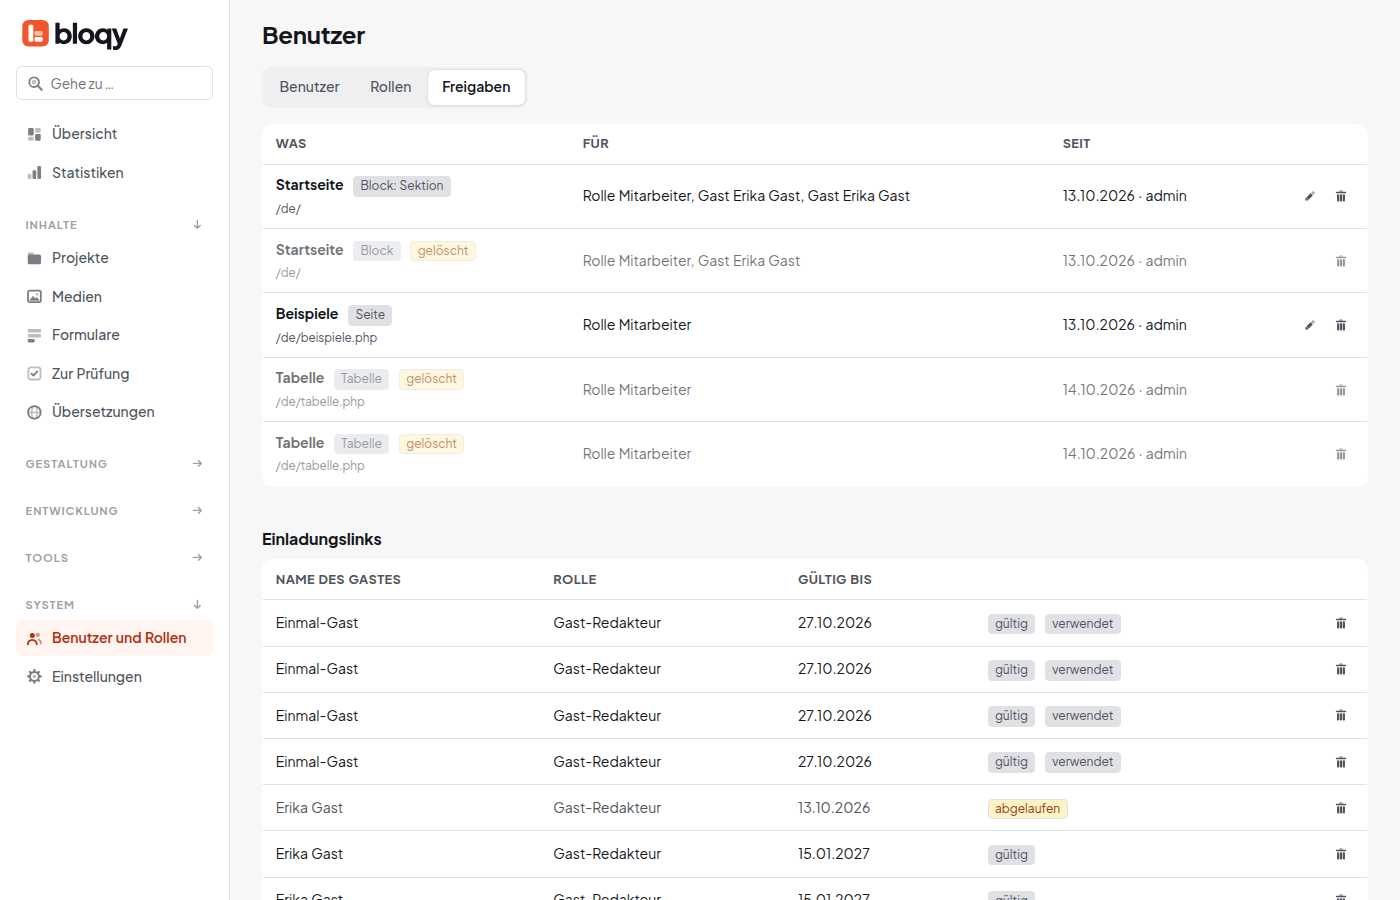The width and height of the screenshot is (1400, 900).
Task: Click the GÜLTIG BIS column header
Action: click(x=835, y=580)
